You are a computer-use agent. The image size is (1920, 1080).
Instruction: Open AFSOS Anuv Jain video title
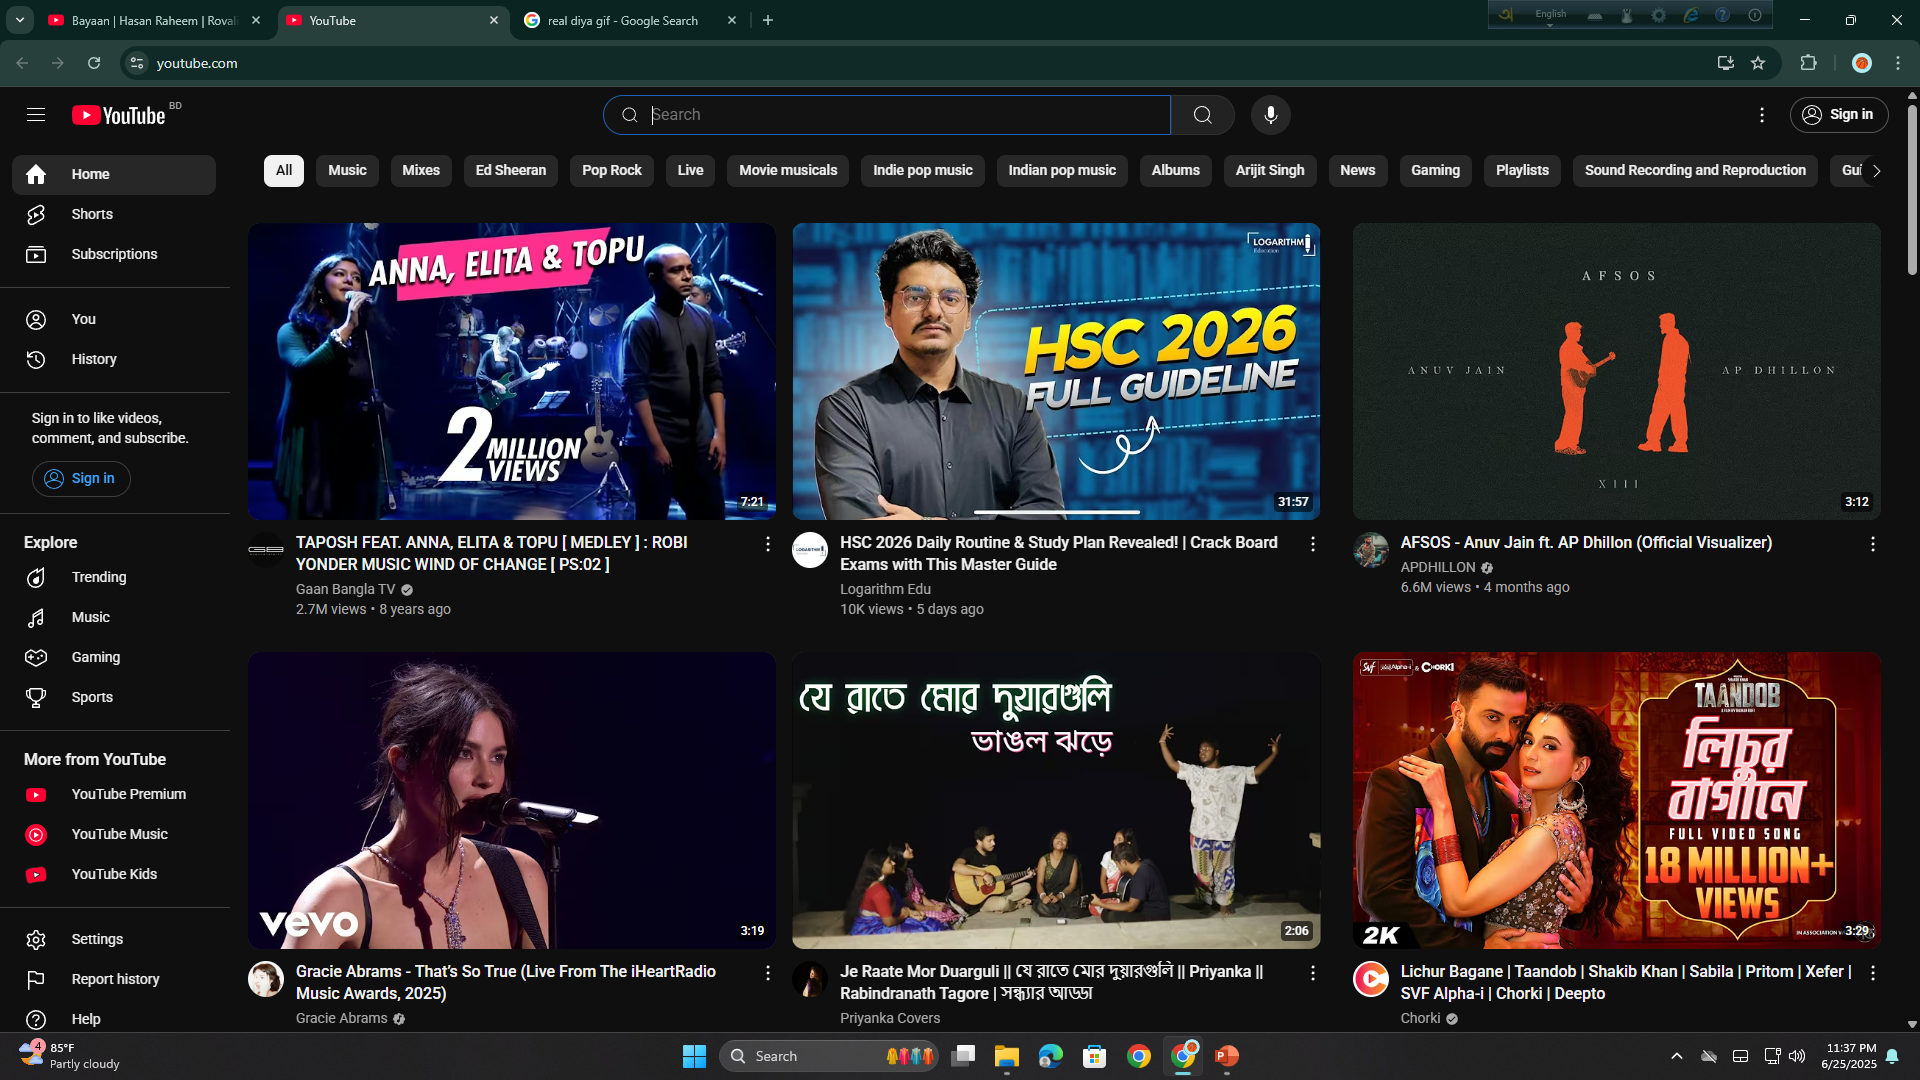point(1586,542)
